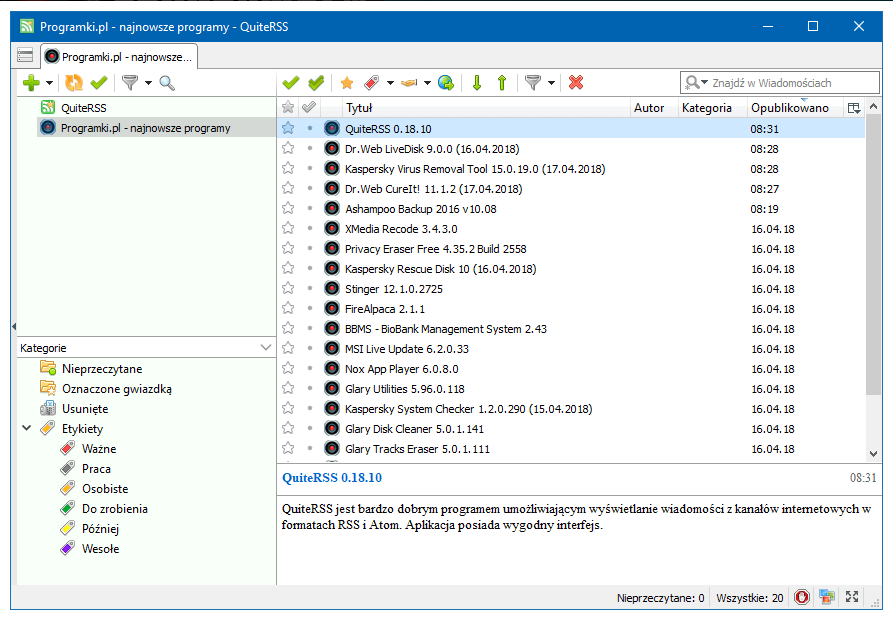Open the QuiteRSS 0.18.10 article title link

[332, 478]
